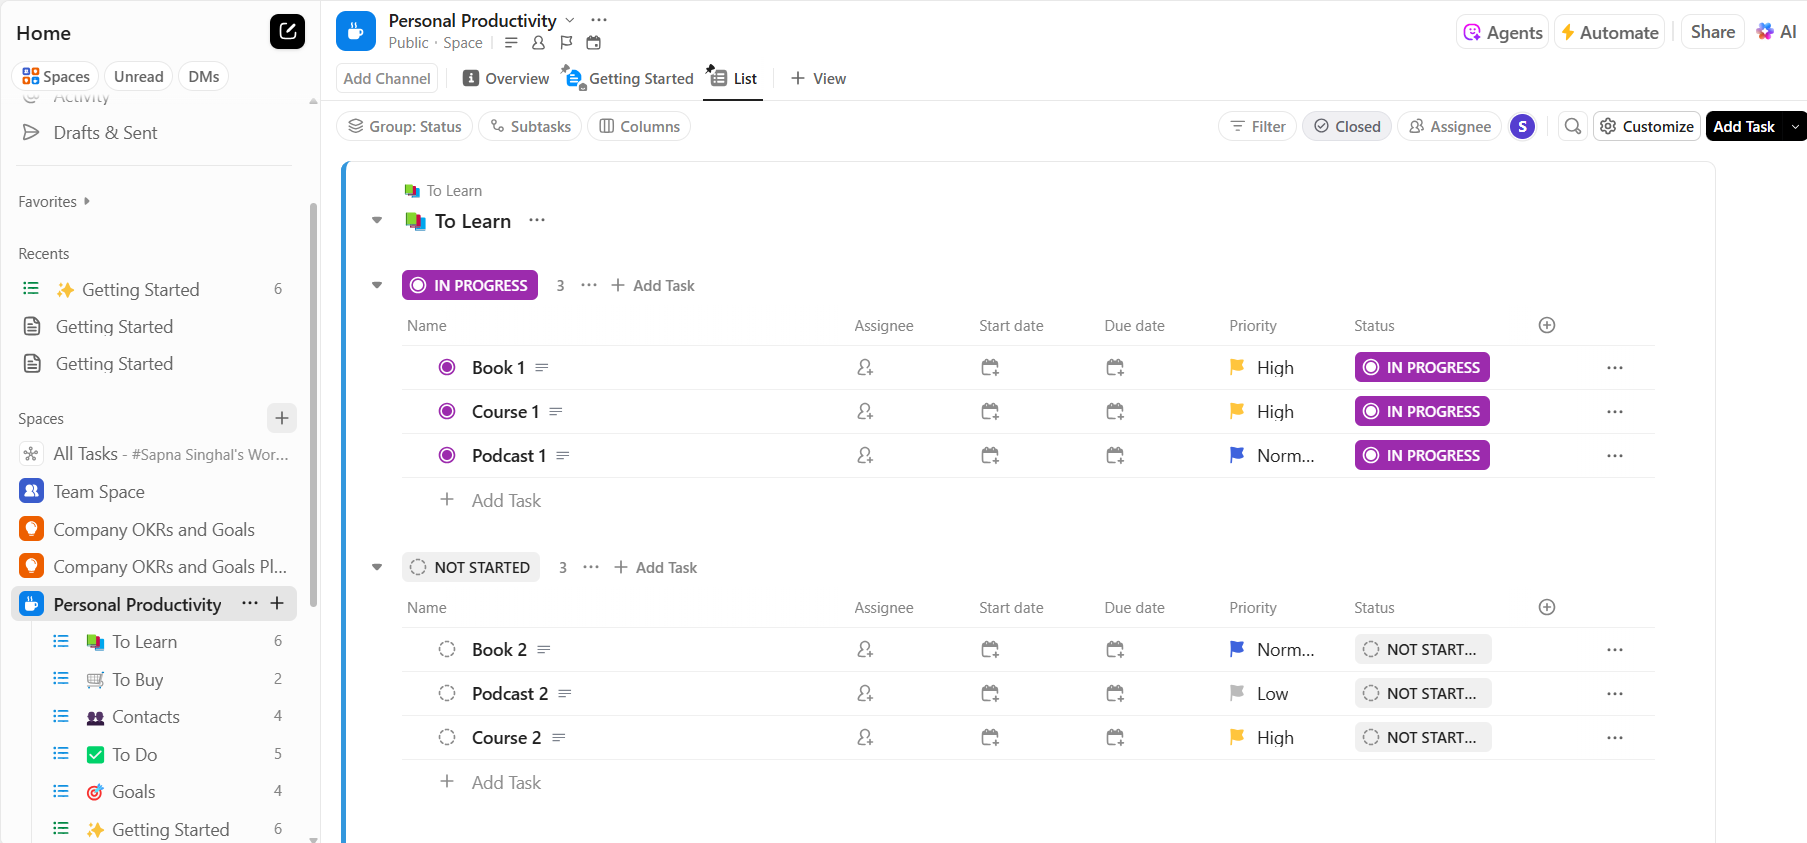Collapse the NOT STARTED group
The height and width of the screenshot is (843, 1807).
(377, 567)
